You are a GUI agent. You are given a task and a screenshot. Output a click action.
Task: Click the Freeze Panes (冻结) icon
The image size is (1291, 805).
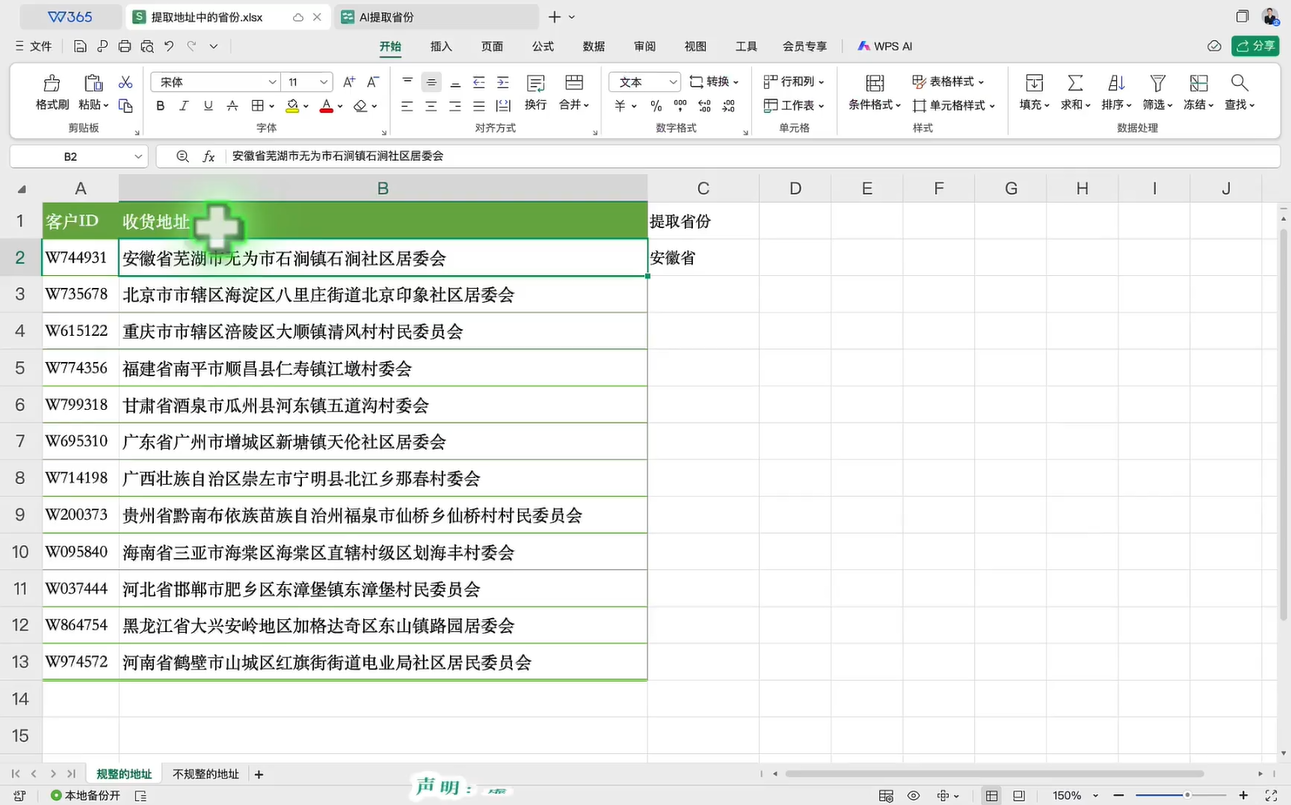[1198, 83]
